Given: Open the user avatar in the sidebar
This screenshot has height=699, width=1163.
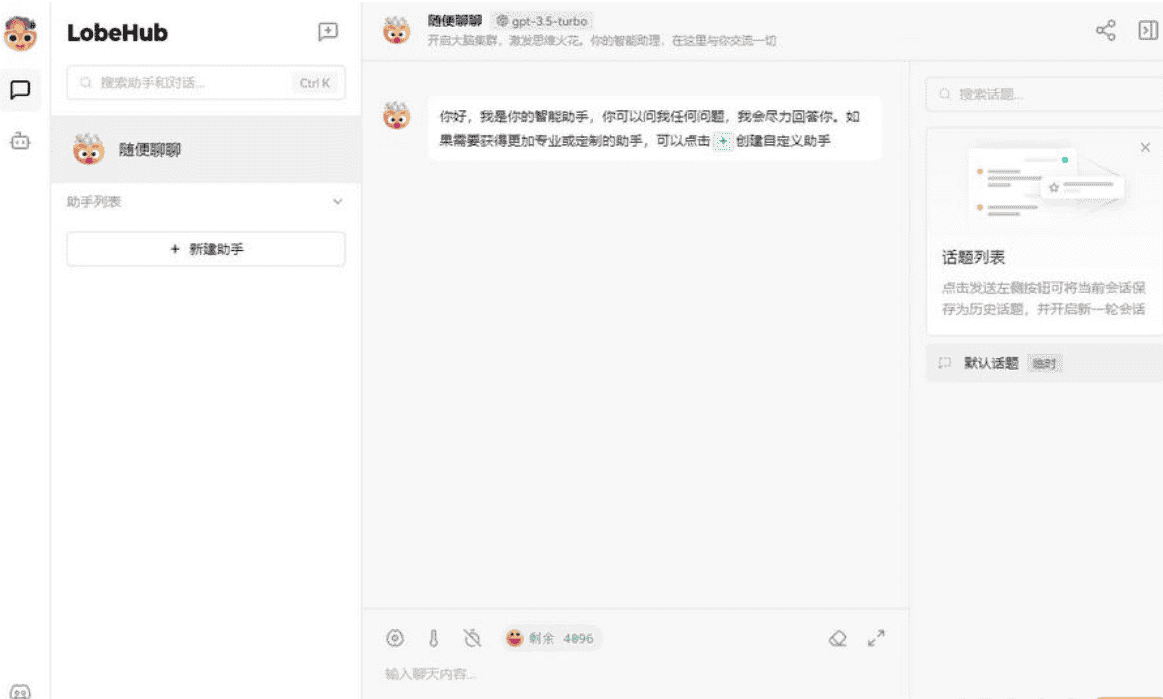Looking at the screenshot, I should [20, 33].
